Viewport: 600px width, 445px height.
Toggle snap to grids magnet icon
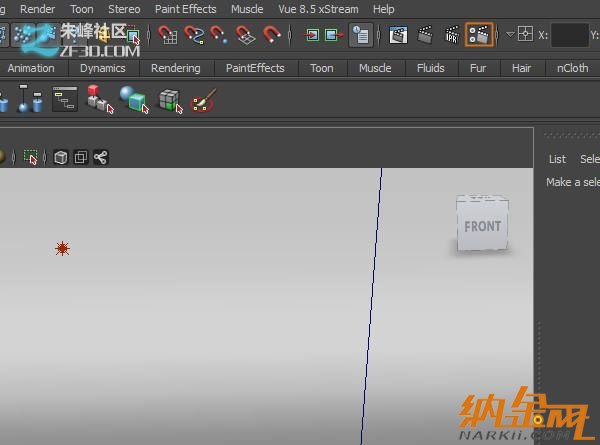click(x=168, y=35)
